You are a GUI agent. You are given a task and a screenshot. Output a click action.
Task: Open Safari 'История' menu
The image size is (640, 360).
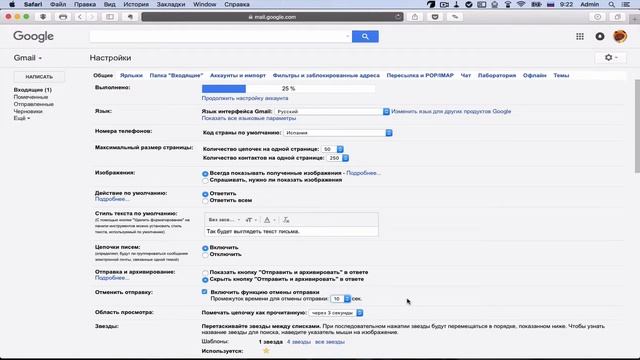tap(136, 4)
